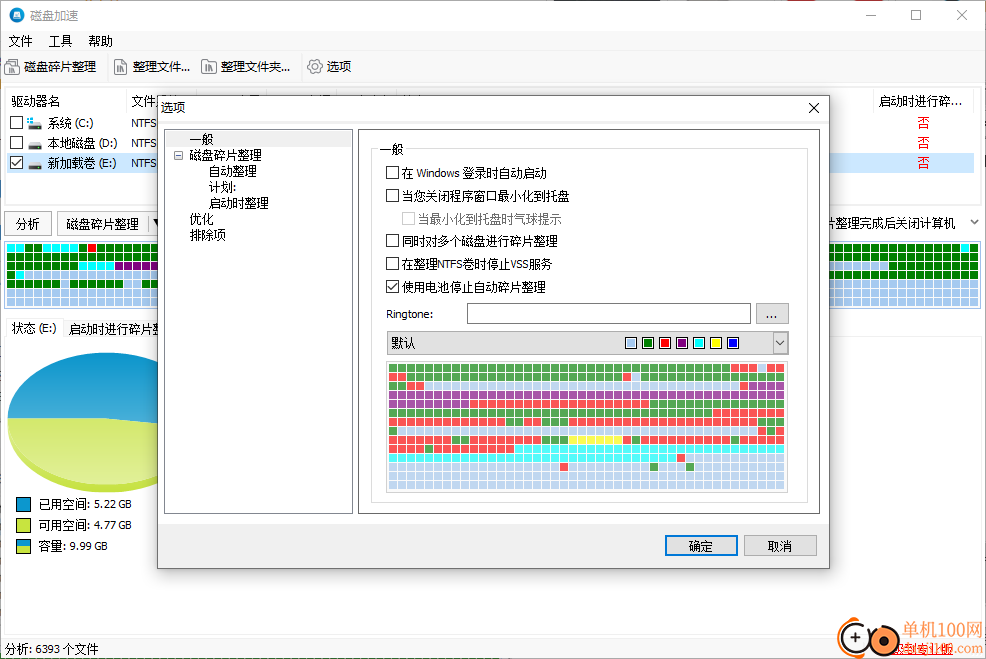Pick the green color swatch
Image resolution: width=986 pixels, height=659 pixels.
[648, 343]
